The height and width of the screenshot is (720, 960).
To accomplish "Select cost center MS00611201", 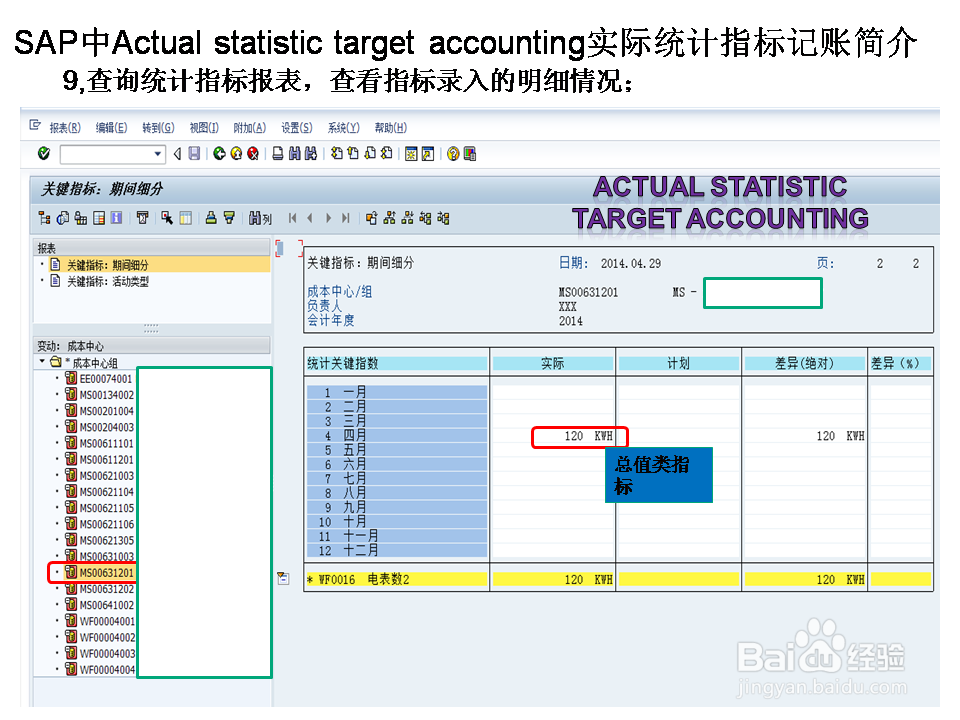I will coord(107,460).
